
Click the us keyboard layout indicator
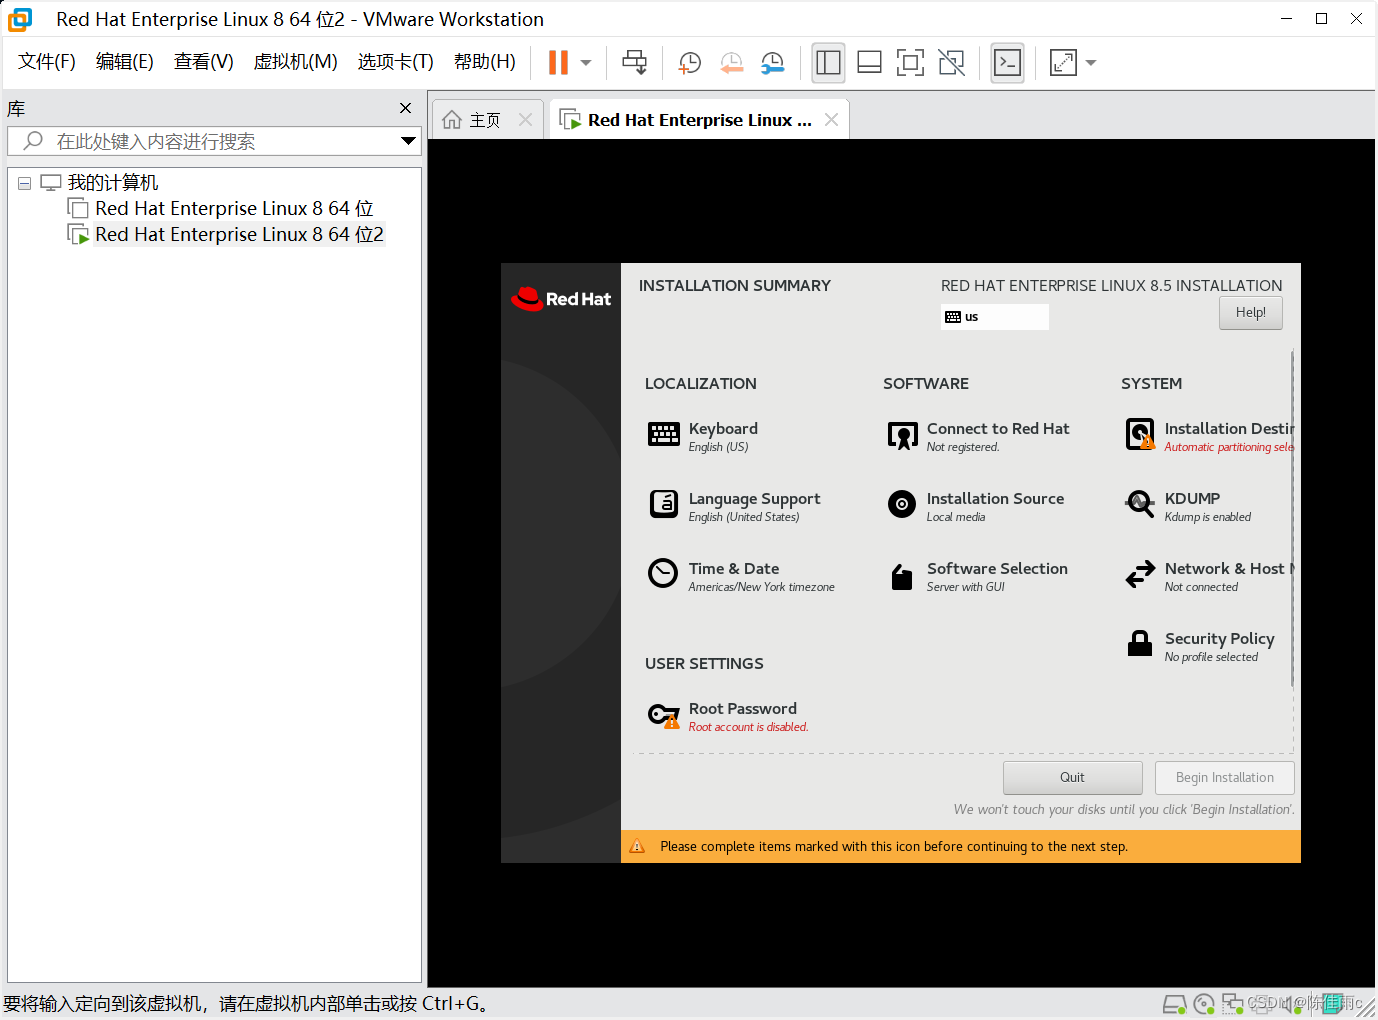click(x=995, y=317)
